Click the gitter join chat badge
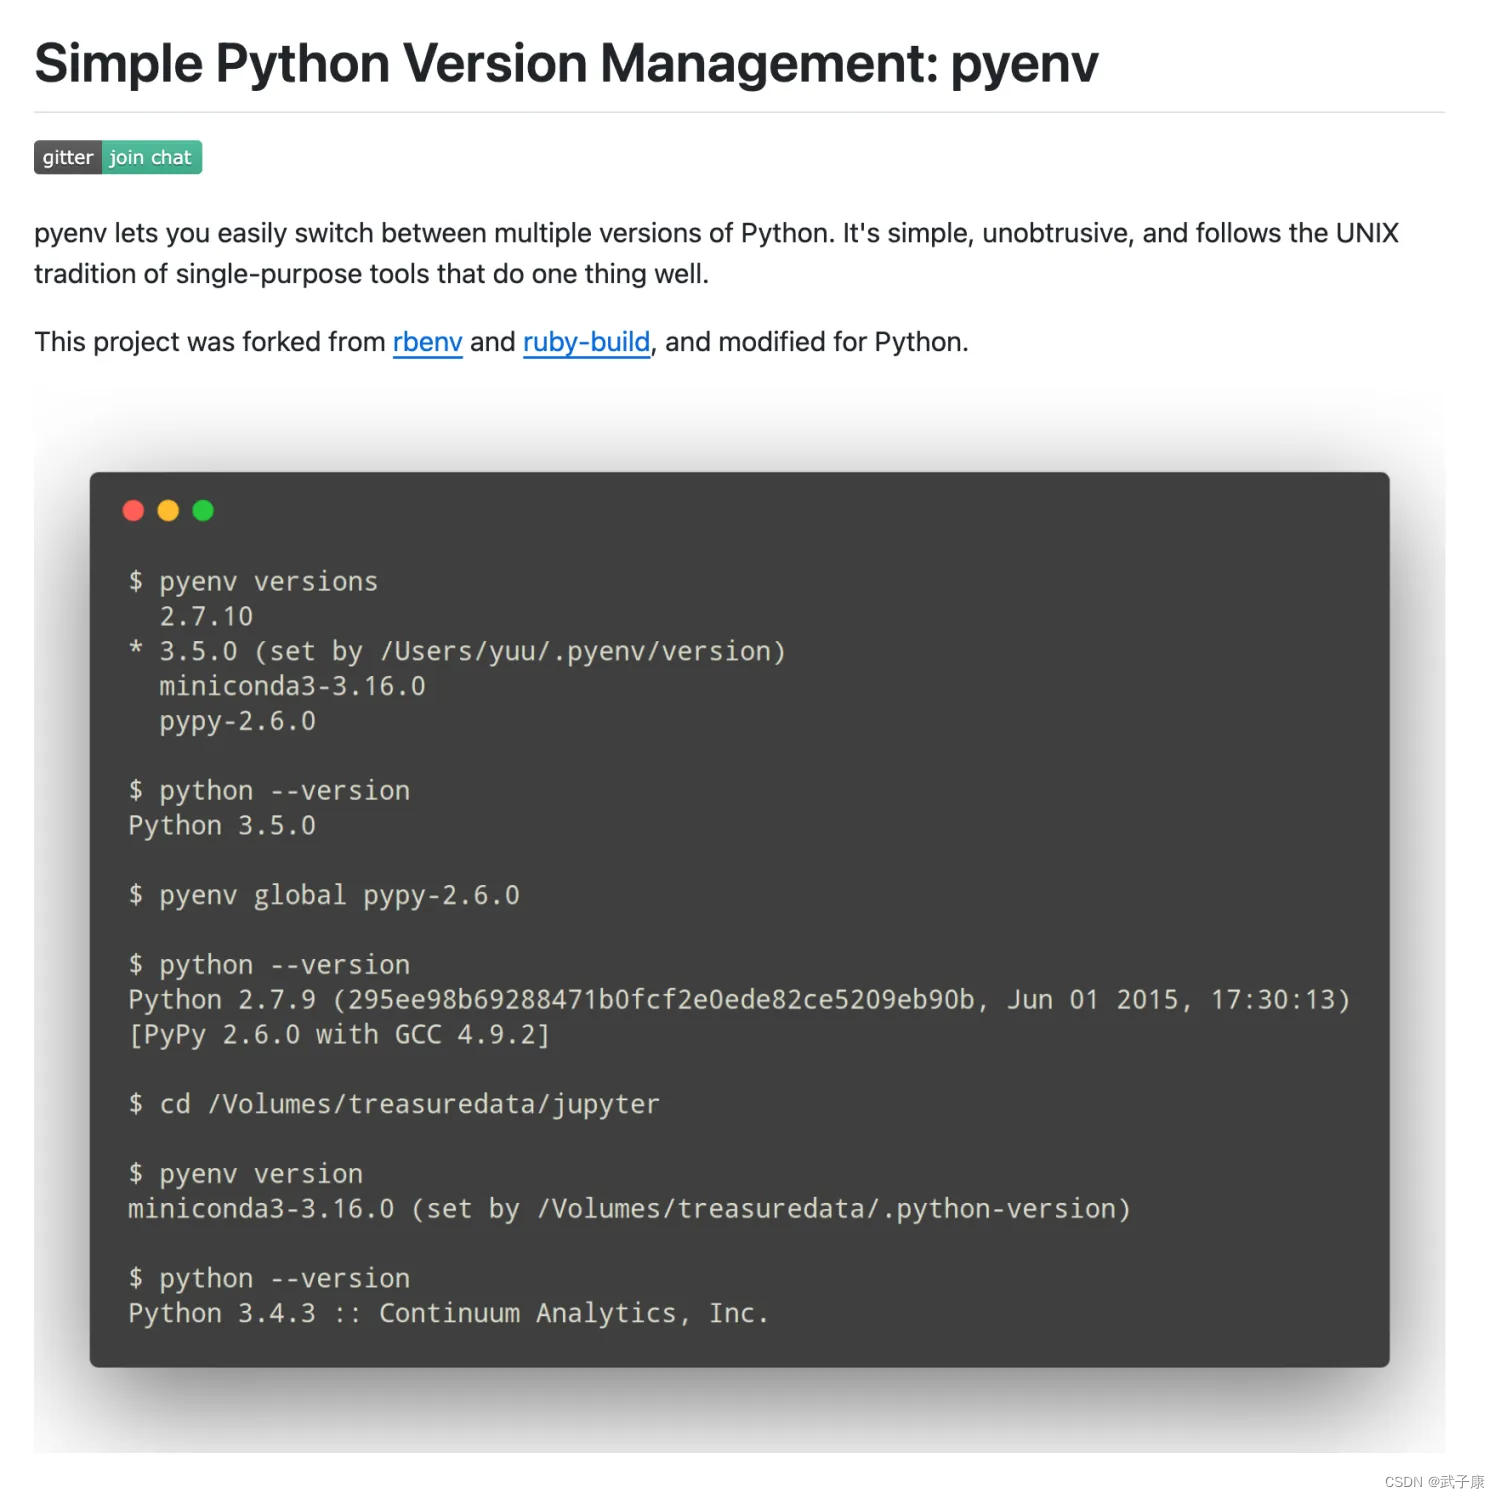The width and height of the screenshot is (1500, 1498). [x=118, y=157]
